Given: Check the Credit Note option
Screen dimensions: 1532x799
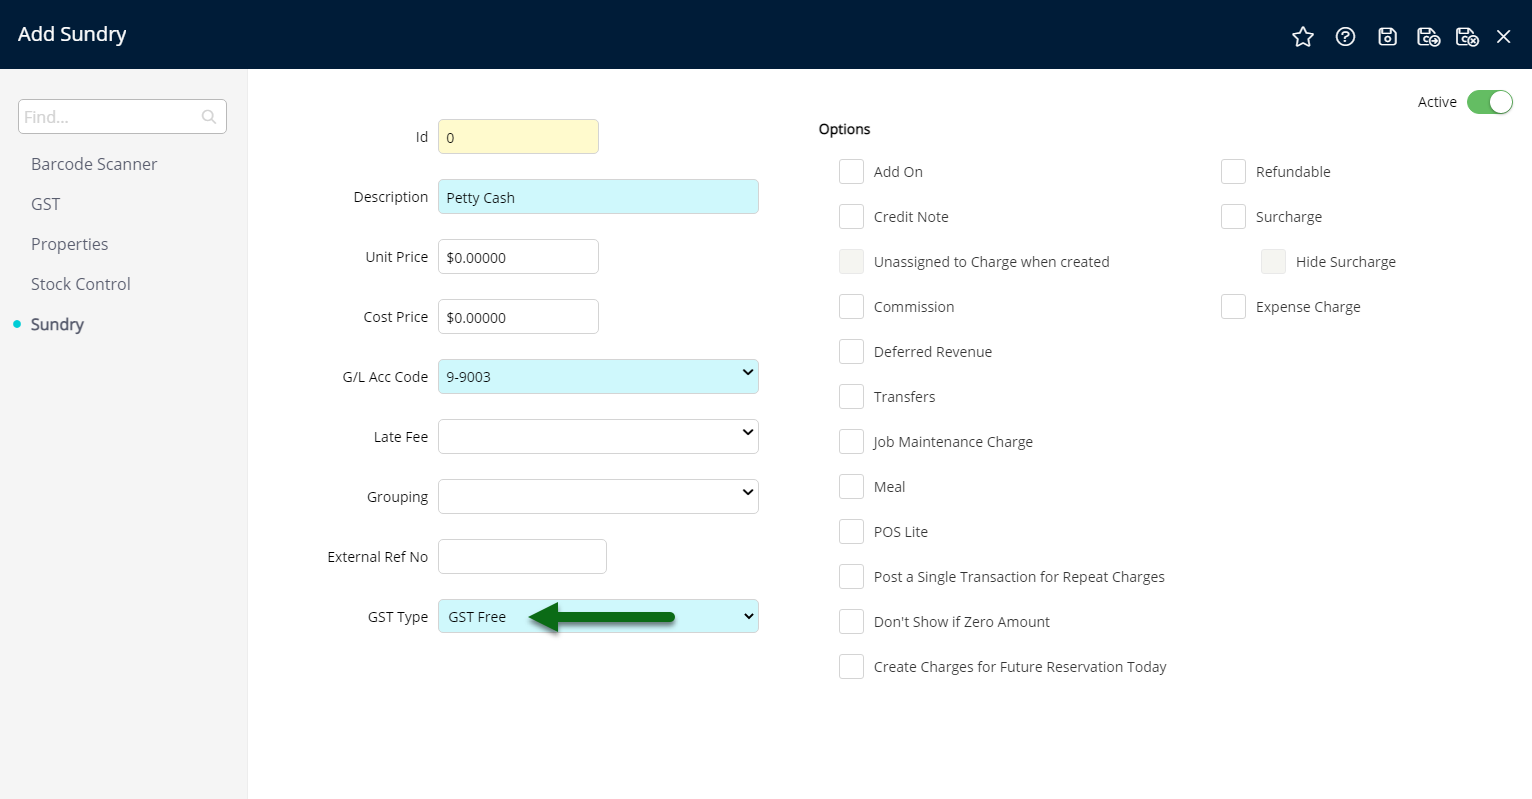Looking at the screenshot, I should [x=851, y=216].
